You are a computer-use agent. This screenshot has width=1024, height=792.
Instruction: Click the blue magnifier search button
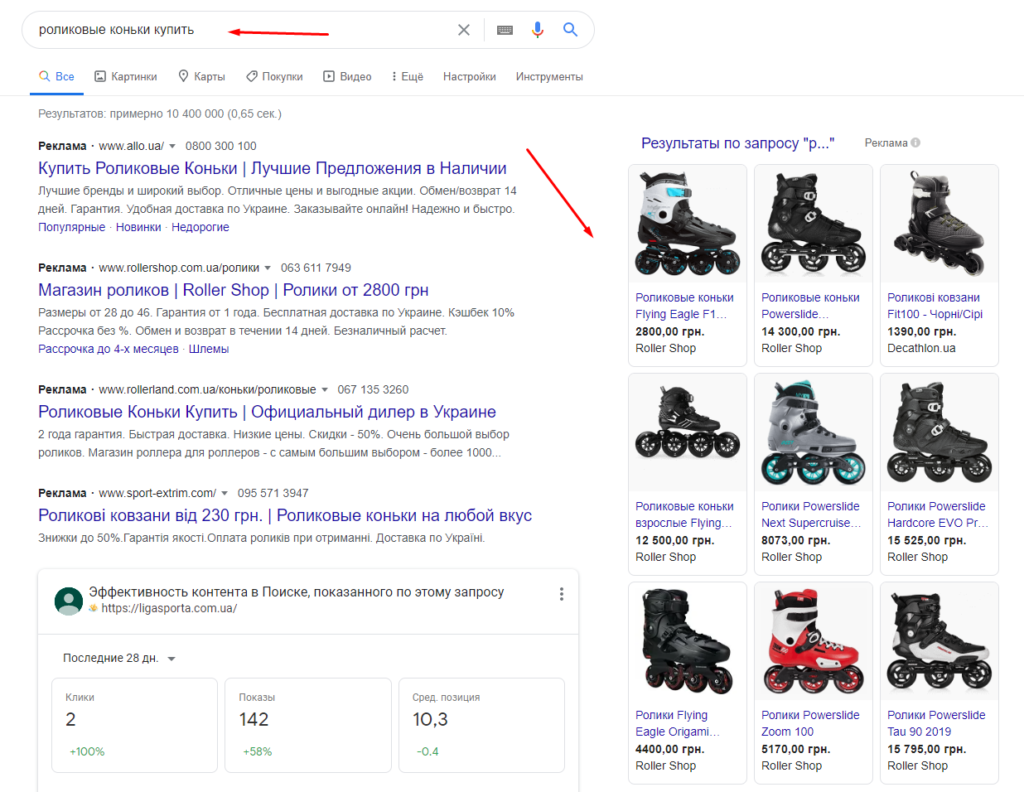(570, 30)
